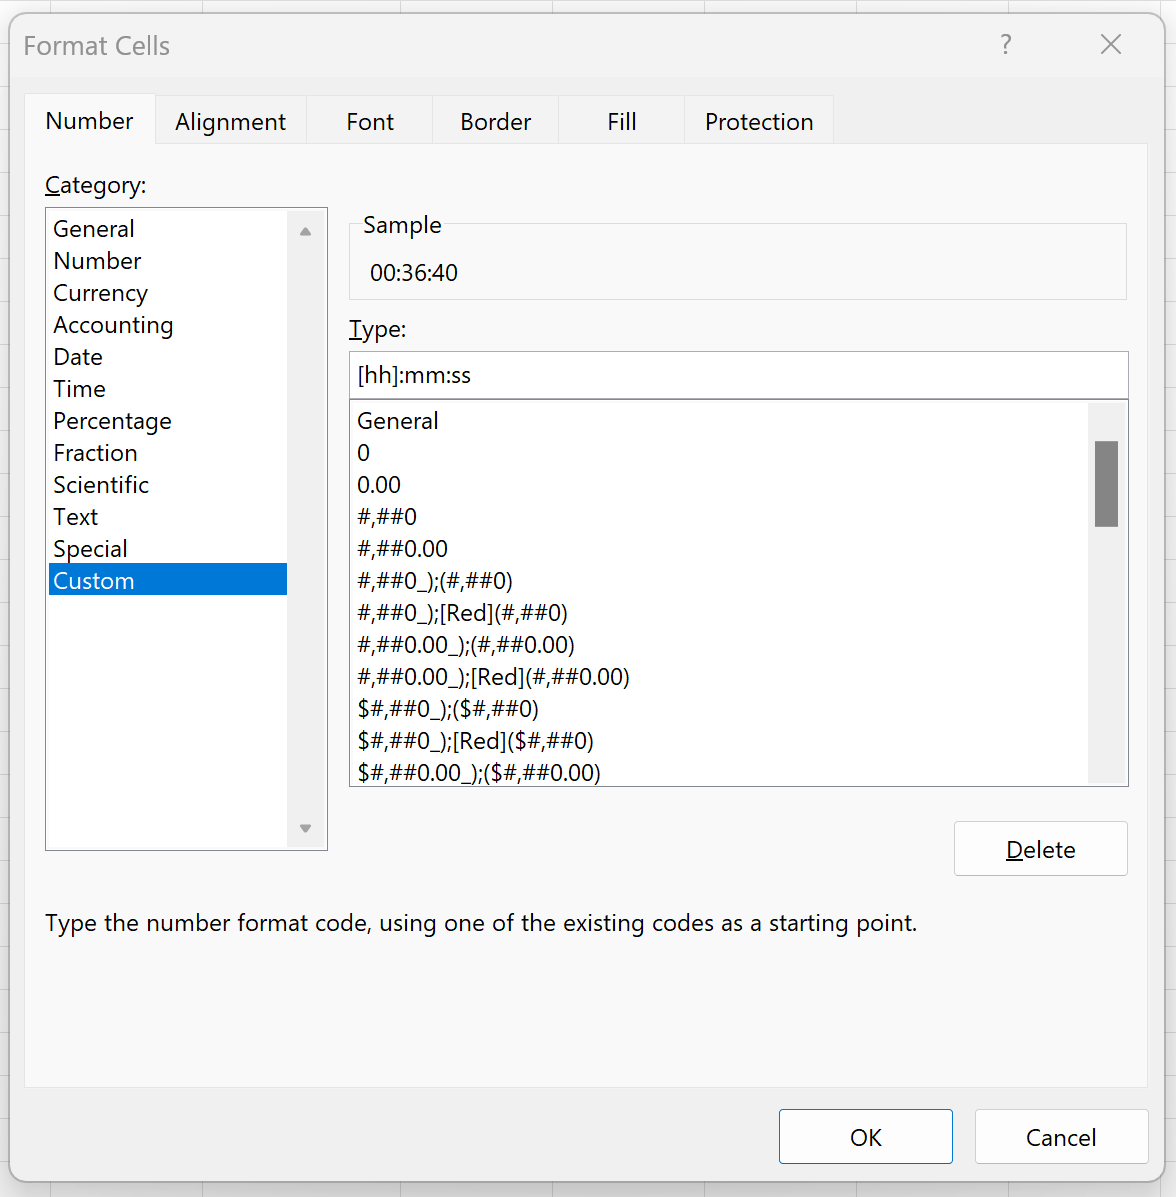The image size is (1176, 1197).
Task: Select the #,##0 format code
Action: pos(719,517)
